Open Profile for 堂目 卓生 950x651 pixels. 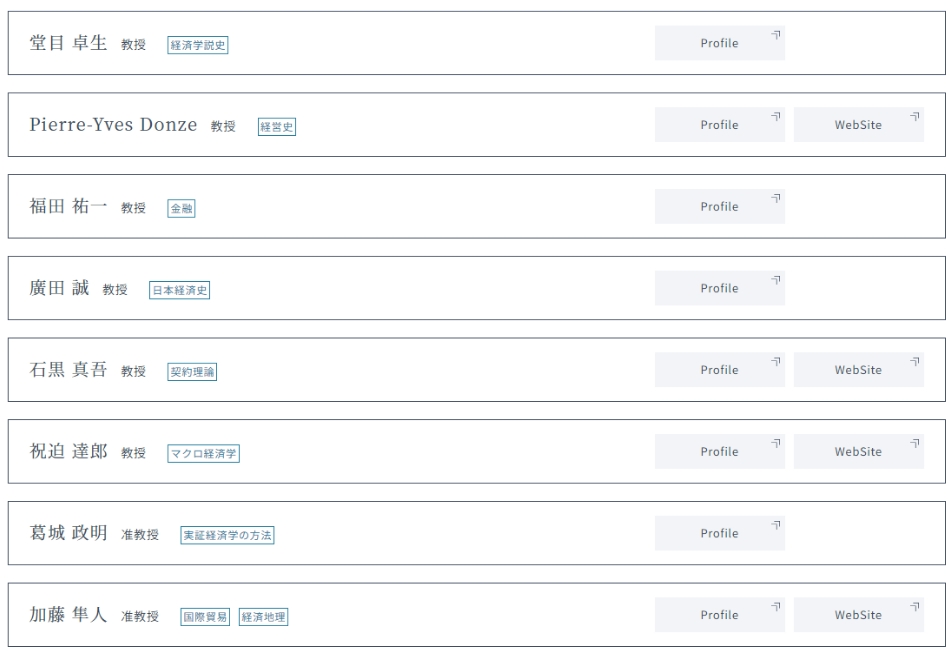point(720,43)
